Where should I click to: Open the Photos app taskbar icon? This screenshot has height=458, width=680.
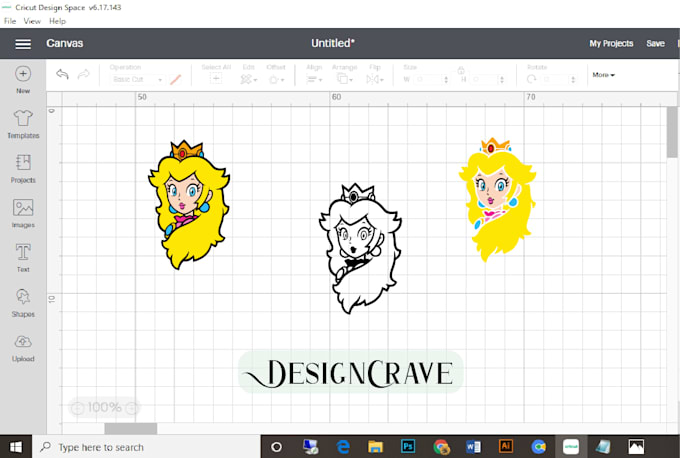click(x=636, y=447)
